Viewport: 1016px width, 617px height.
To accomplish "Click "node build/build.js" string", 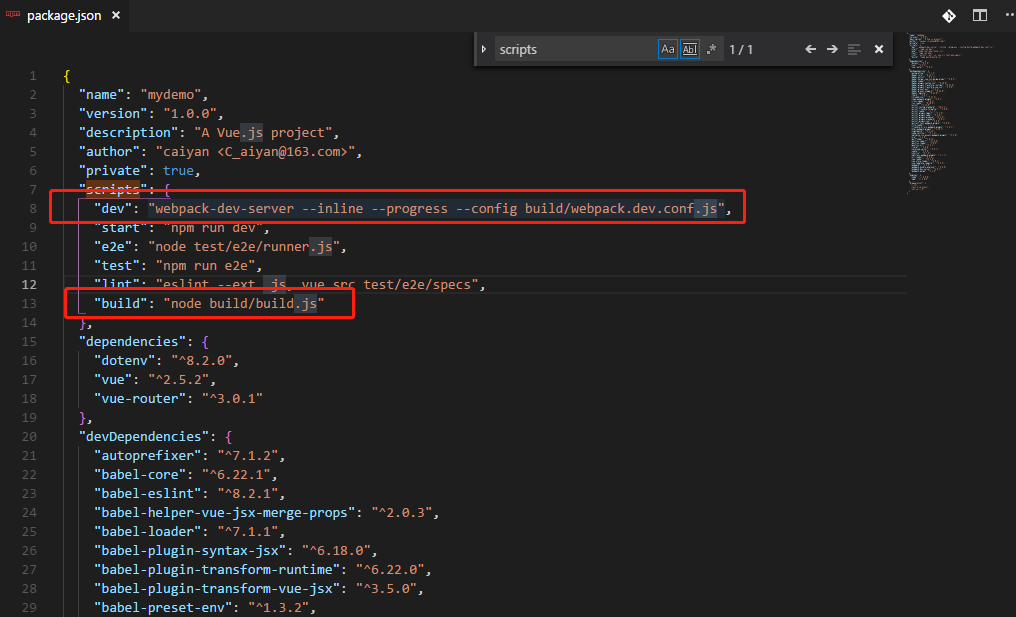I will (244, 303).
